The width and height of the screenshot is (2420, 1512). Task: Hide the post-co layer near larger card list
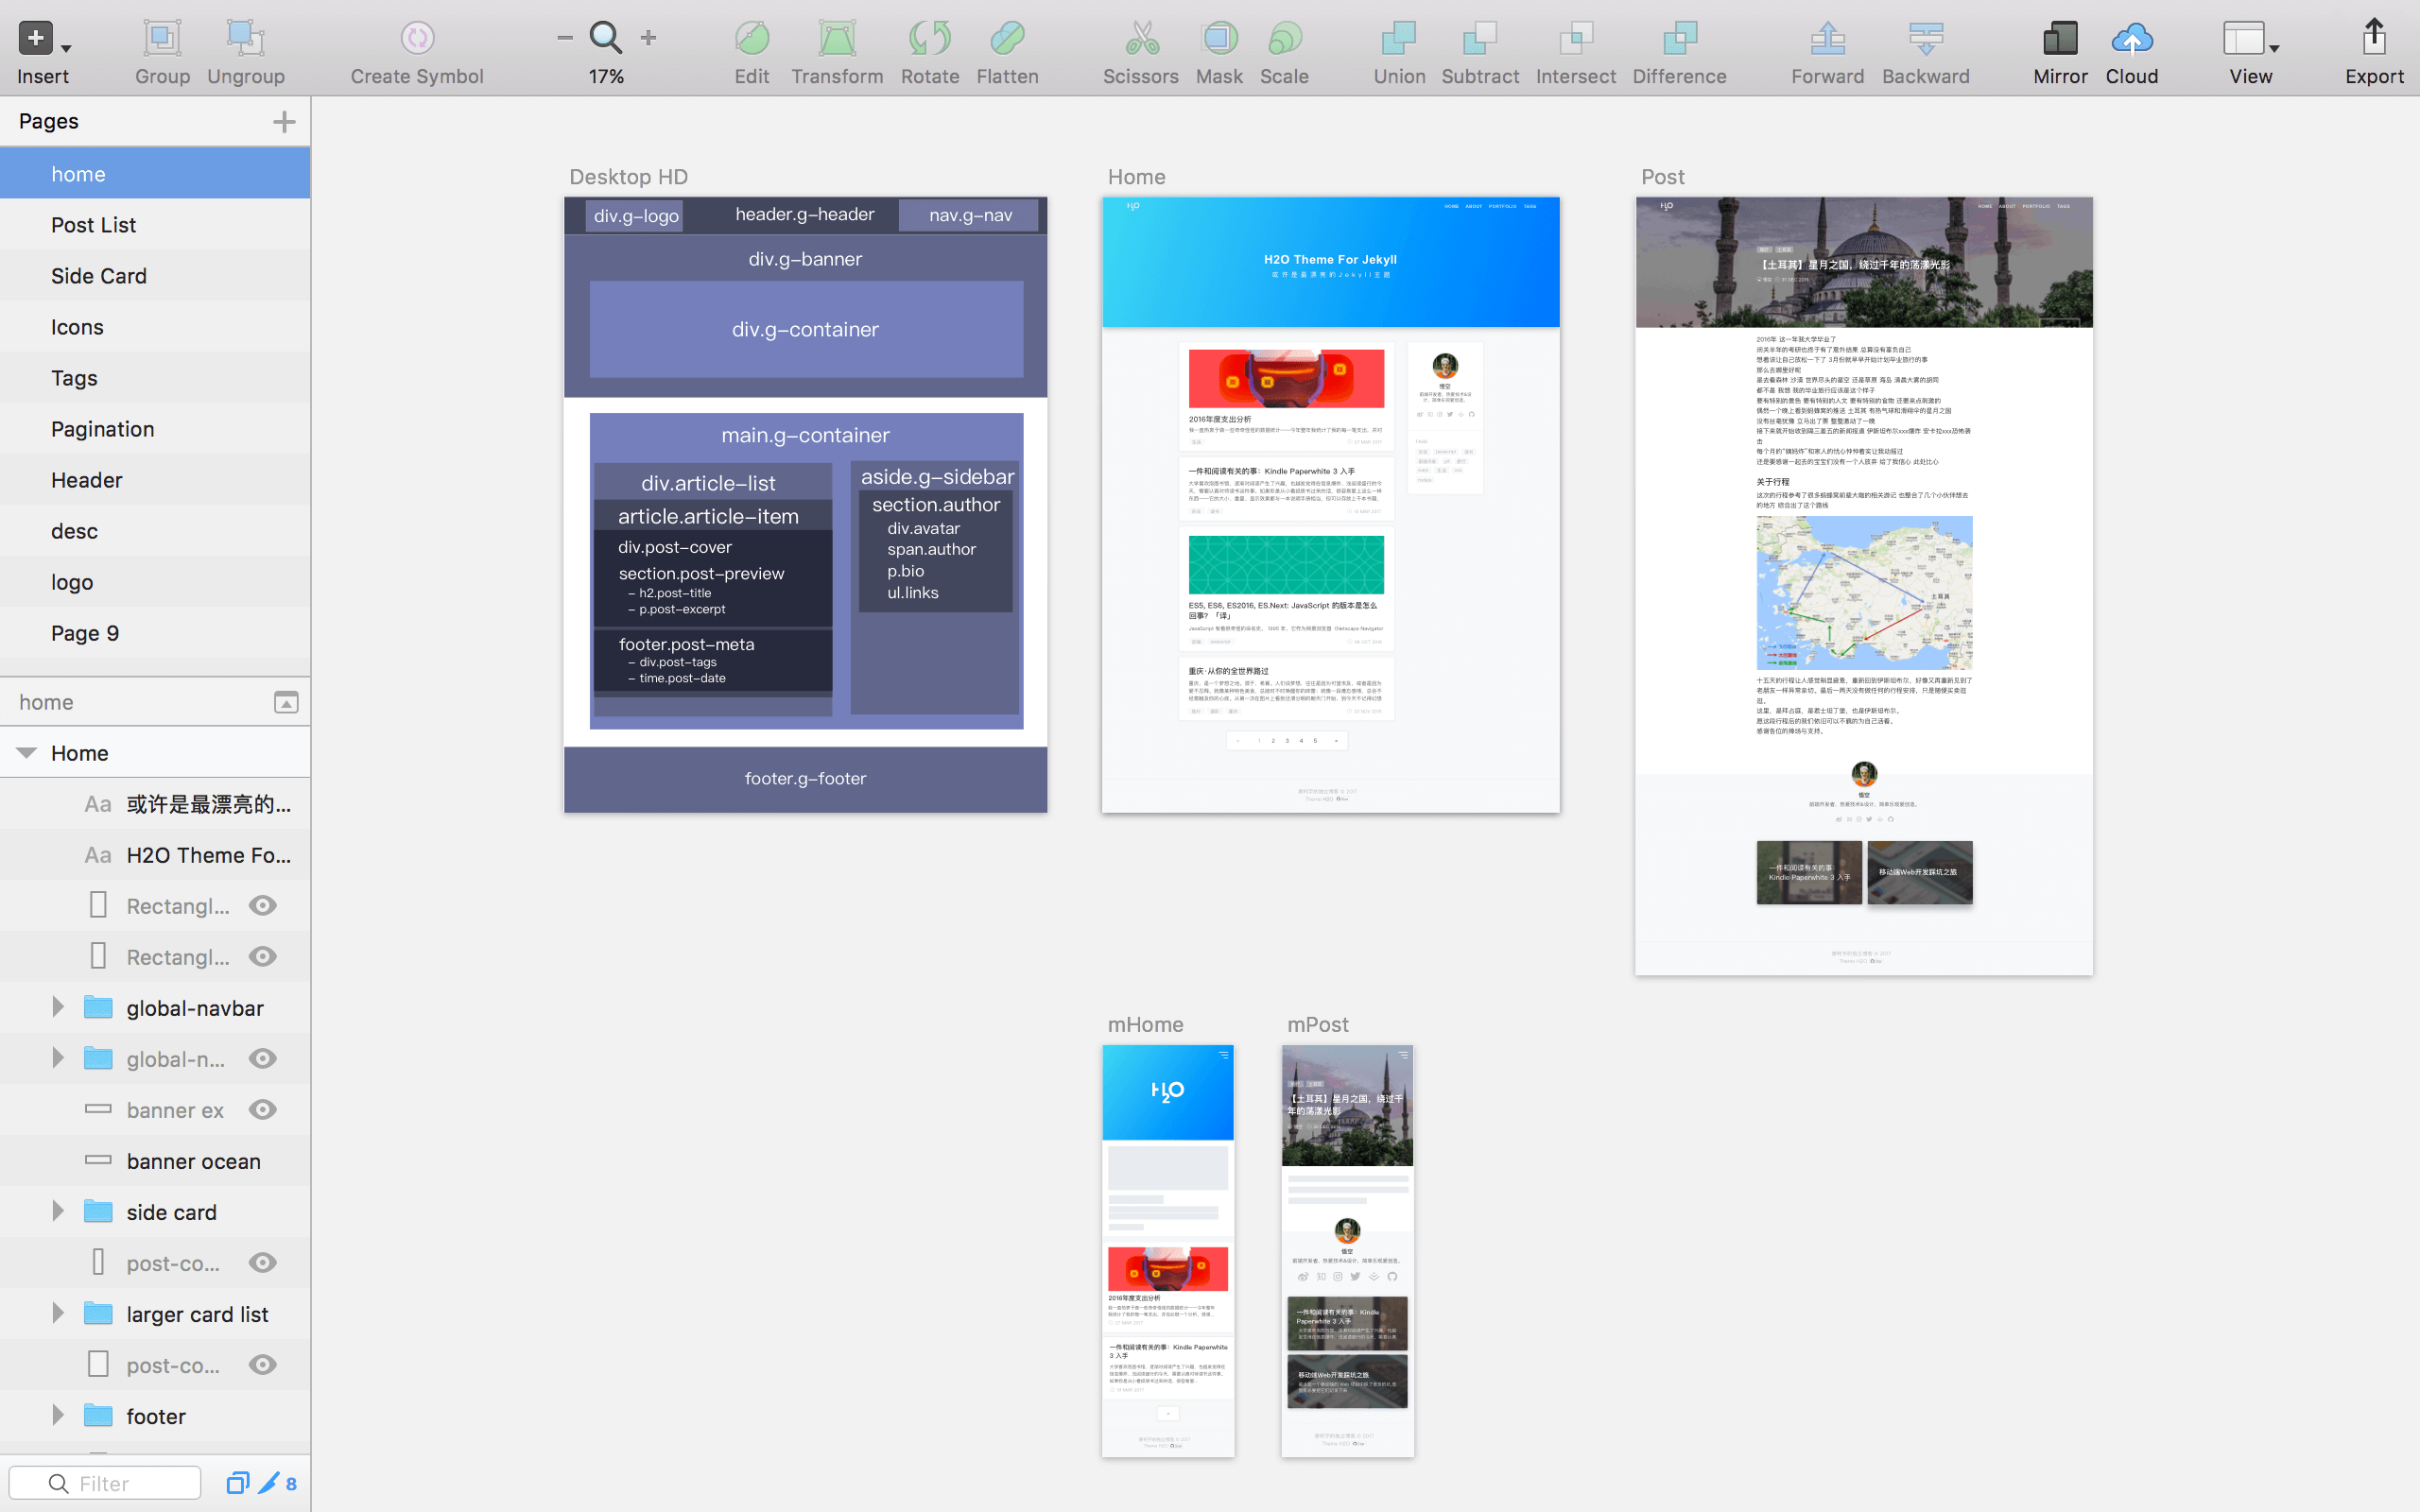point(262,1364)
